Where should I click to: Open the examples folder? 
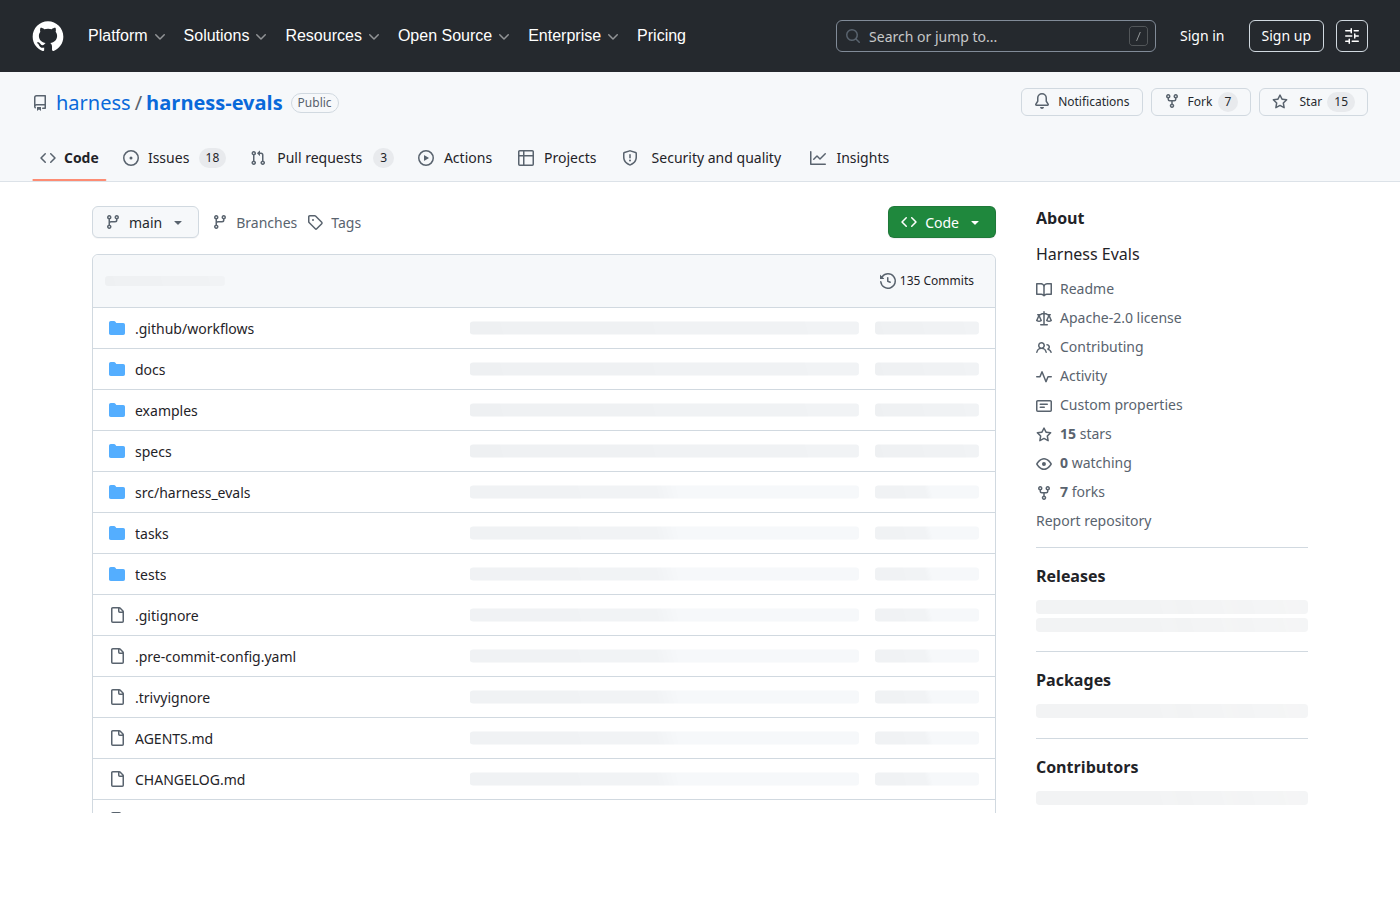(x=166, y=411)
